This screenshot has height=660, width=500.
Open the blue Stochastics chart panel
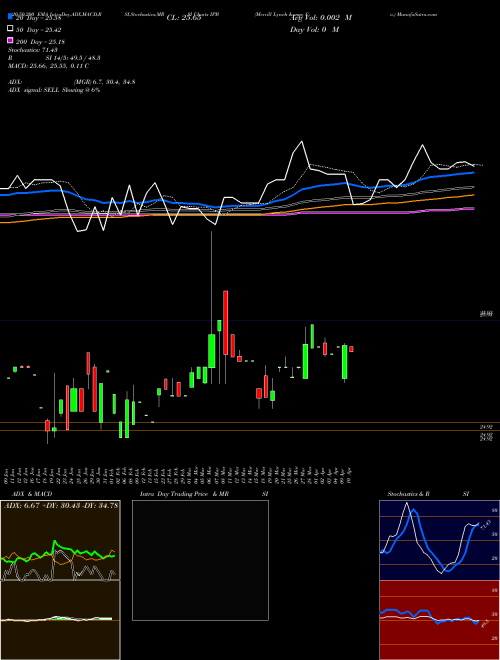(x=439, y=540)
